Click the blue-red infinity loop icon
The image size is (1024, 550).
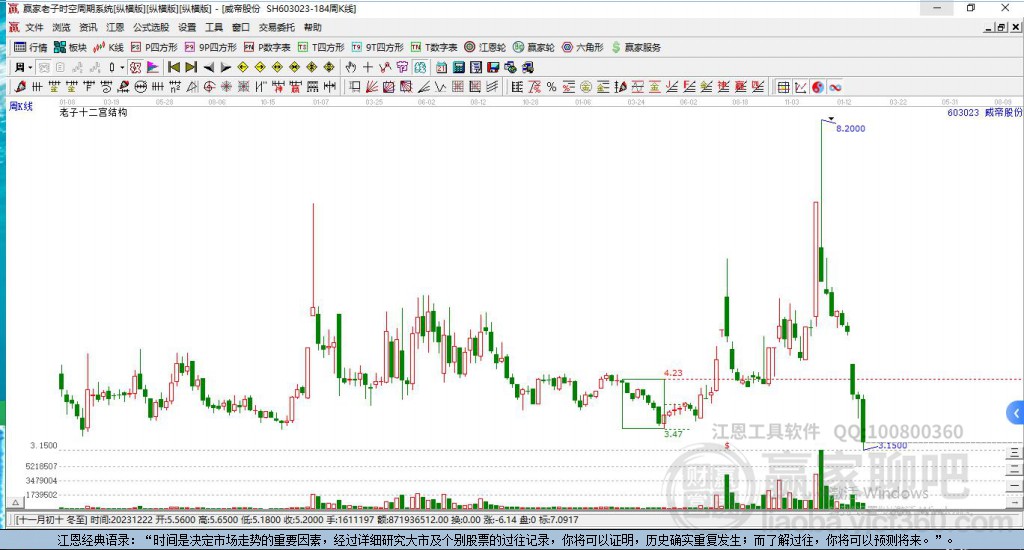click(835, 87)
